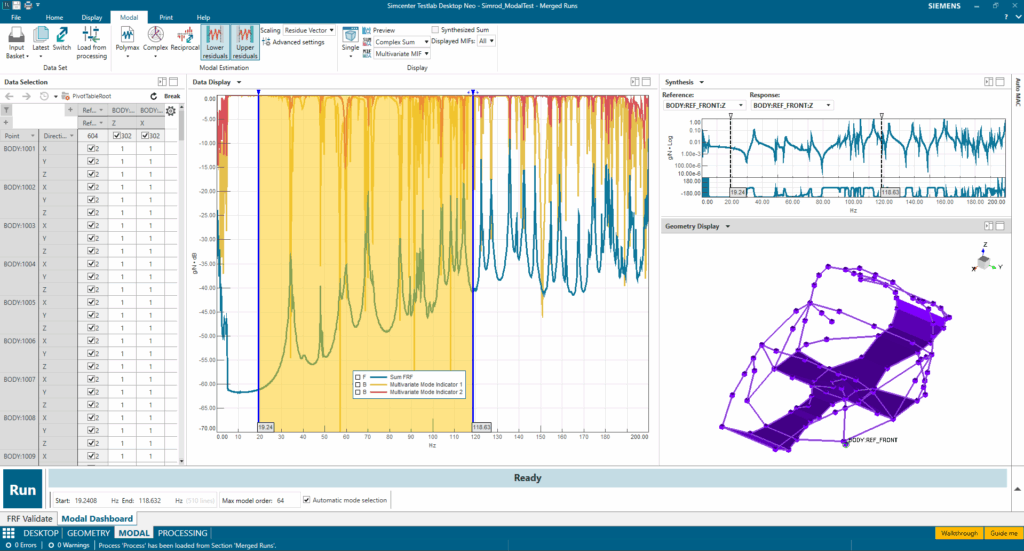Toggle BODY:1001 X row checkbox
1024x551 pixels.
(x=91, y=148)
